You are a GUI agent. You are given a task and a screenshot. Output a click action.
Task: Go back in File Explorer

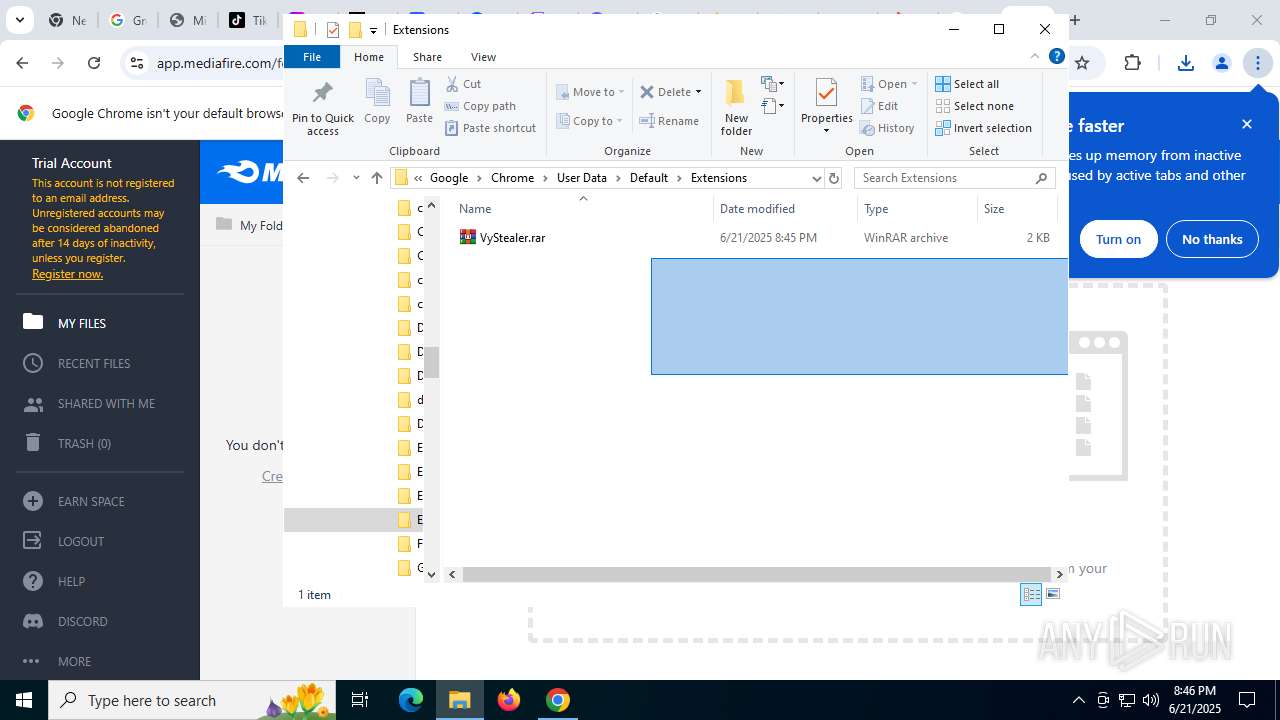point(303,178)
